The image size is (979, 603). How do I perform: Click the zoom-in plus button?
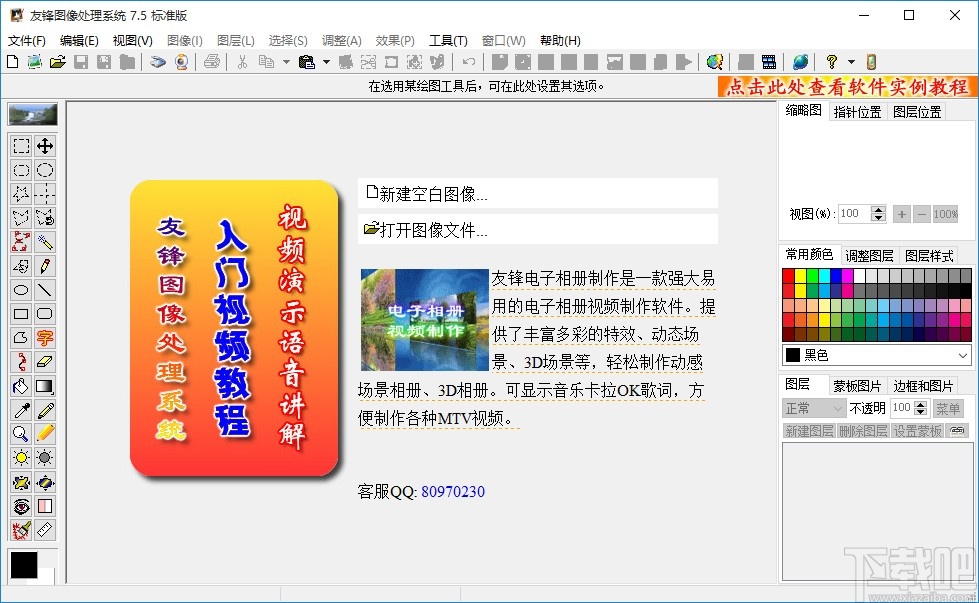[x=902, y=215]
